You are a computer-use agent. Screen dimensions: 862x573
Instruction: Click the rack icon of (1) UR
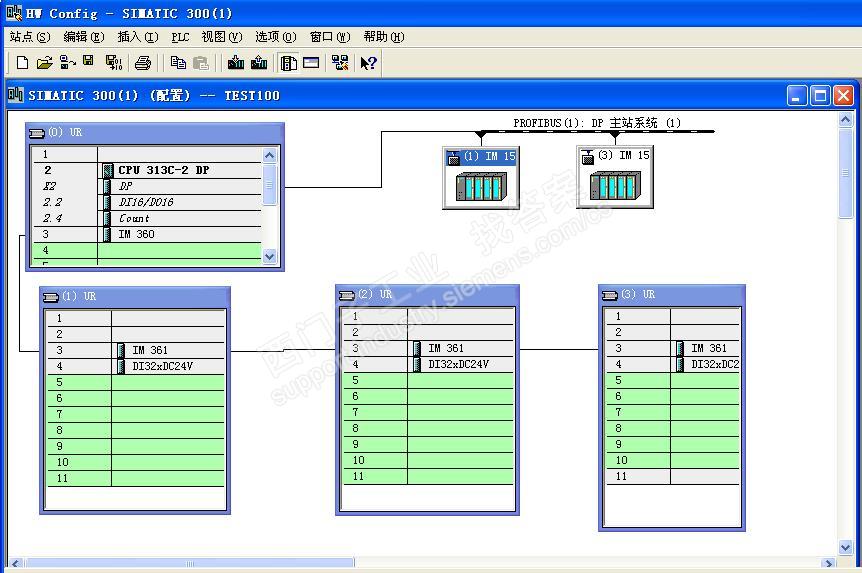(51, 297)
